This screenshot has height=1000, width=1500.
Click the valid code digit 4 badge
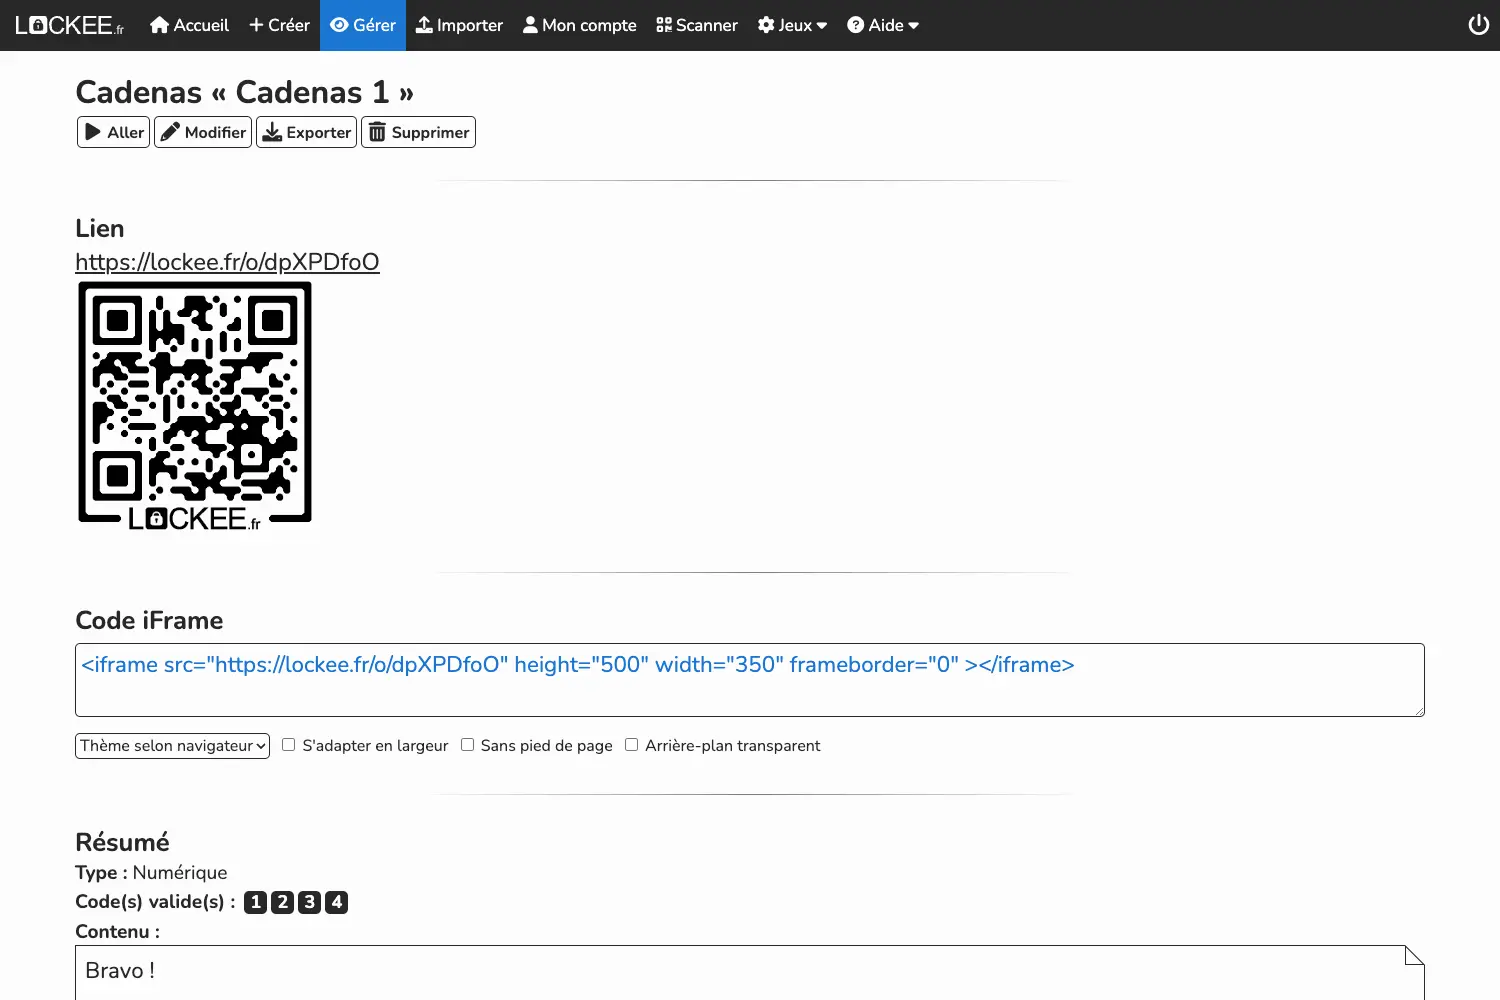[337, 902]
